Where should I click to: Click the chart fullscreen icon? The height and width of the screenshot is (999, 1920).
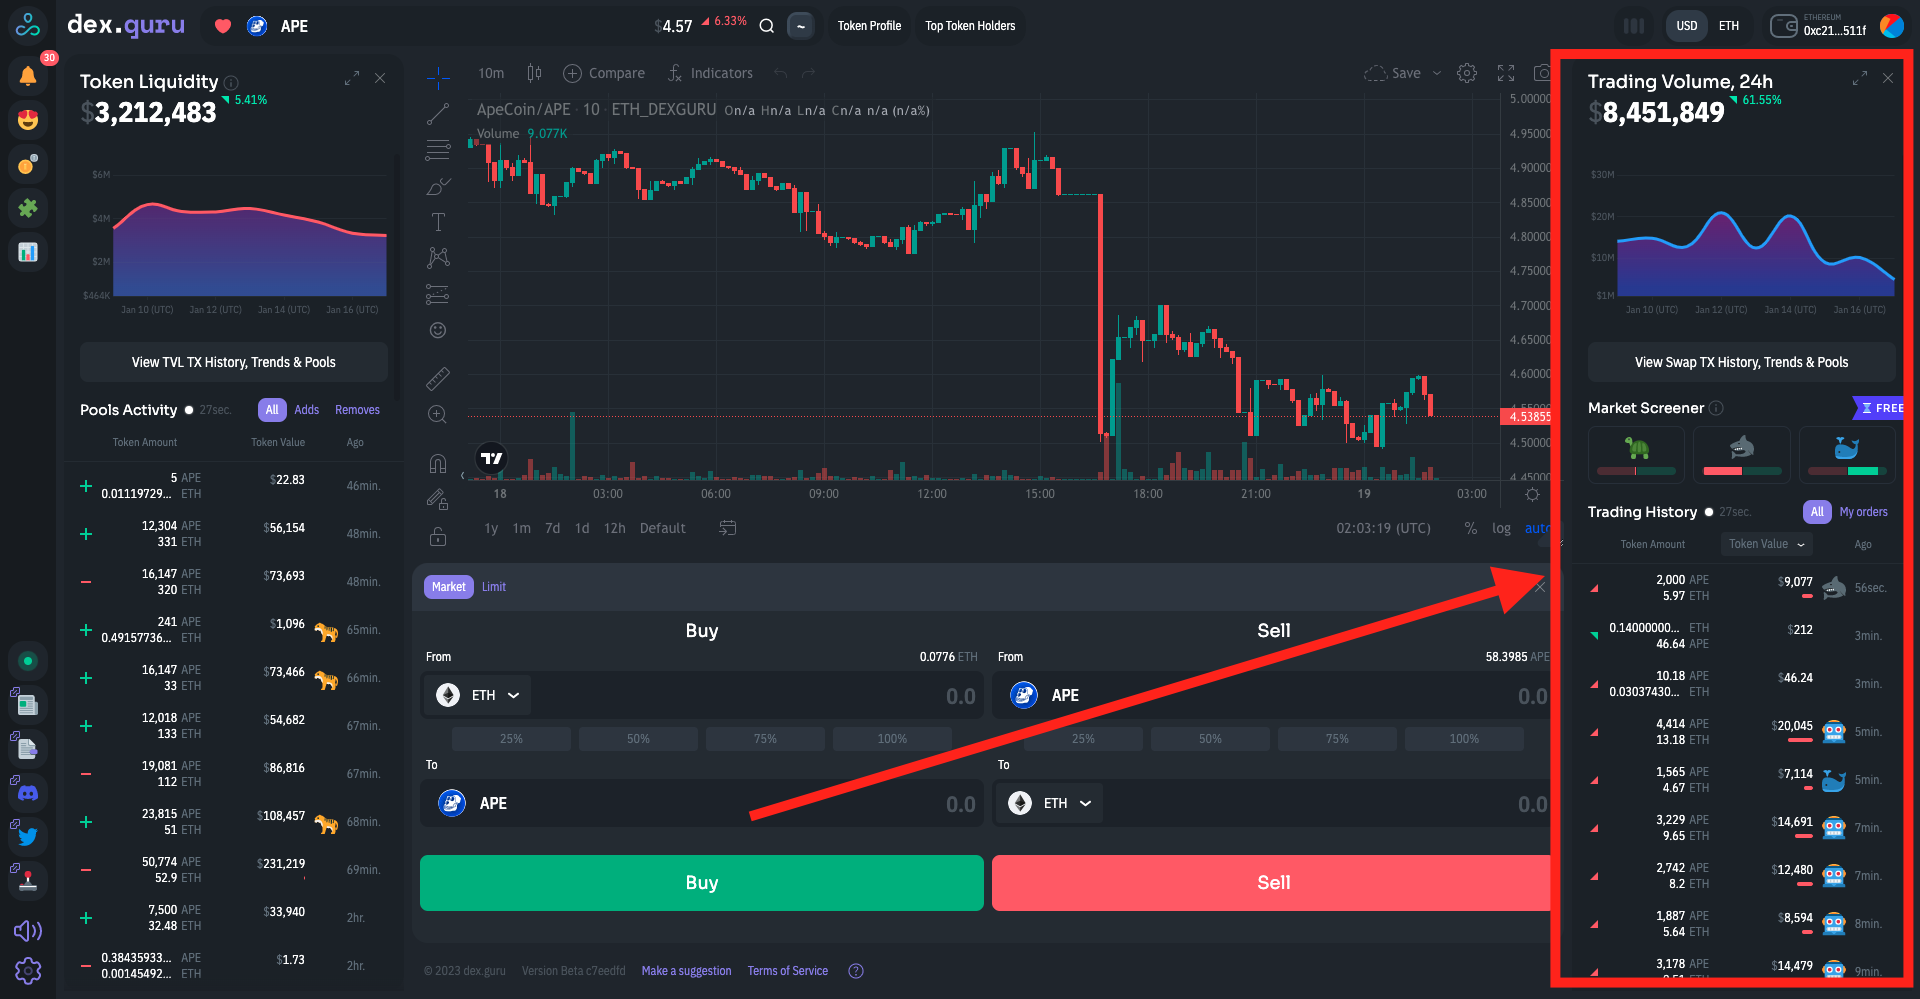(x=1506, y=73)
